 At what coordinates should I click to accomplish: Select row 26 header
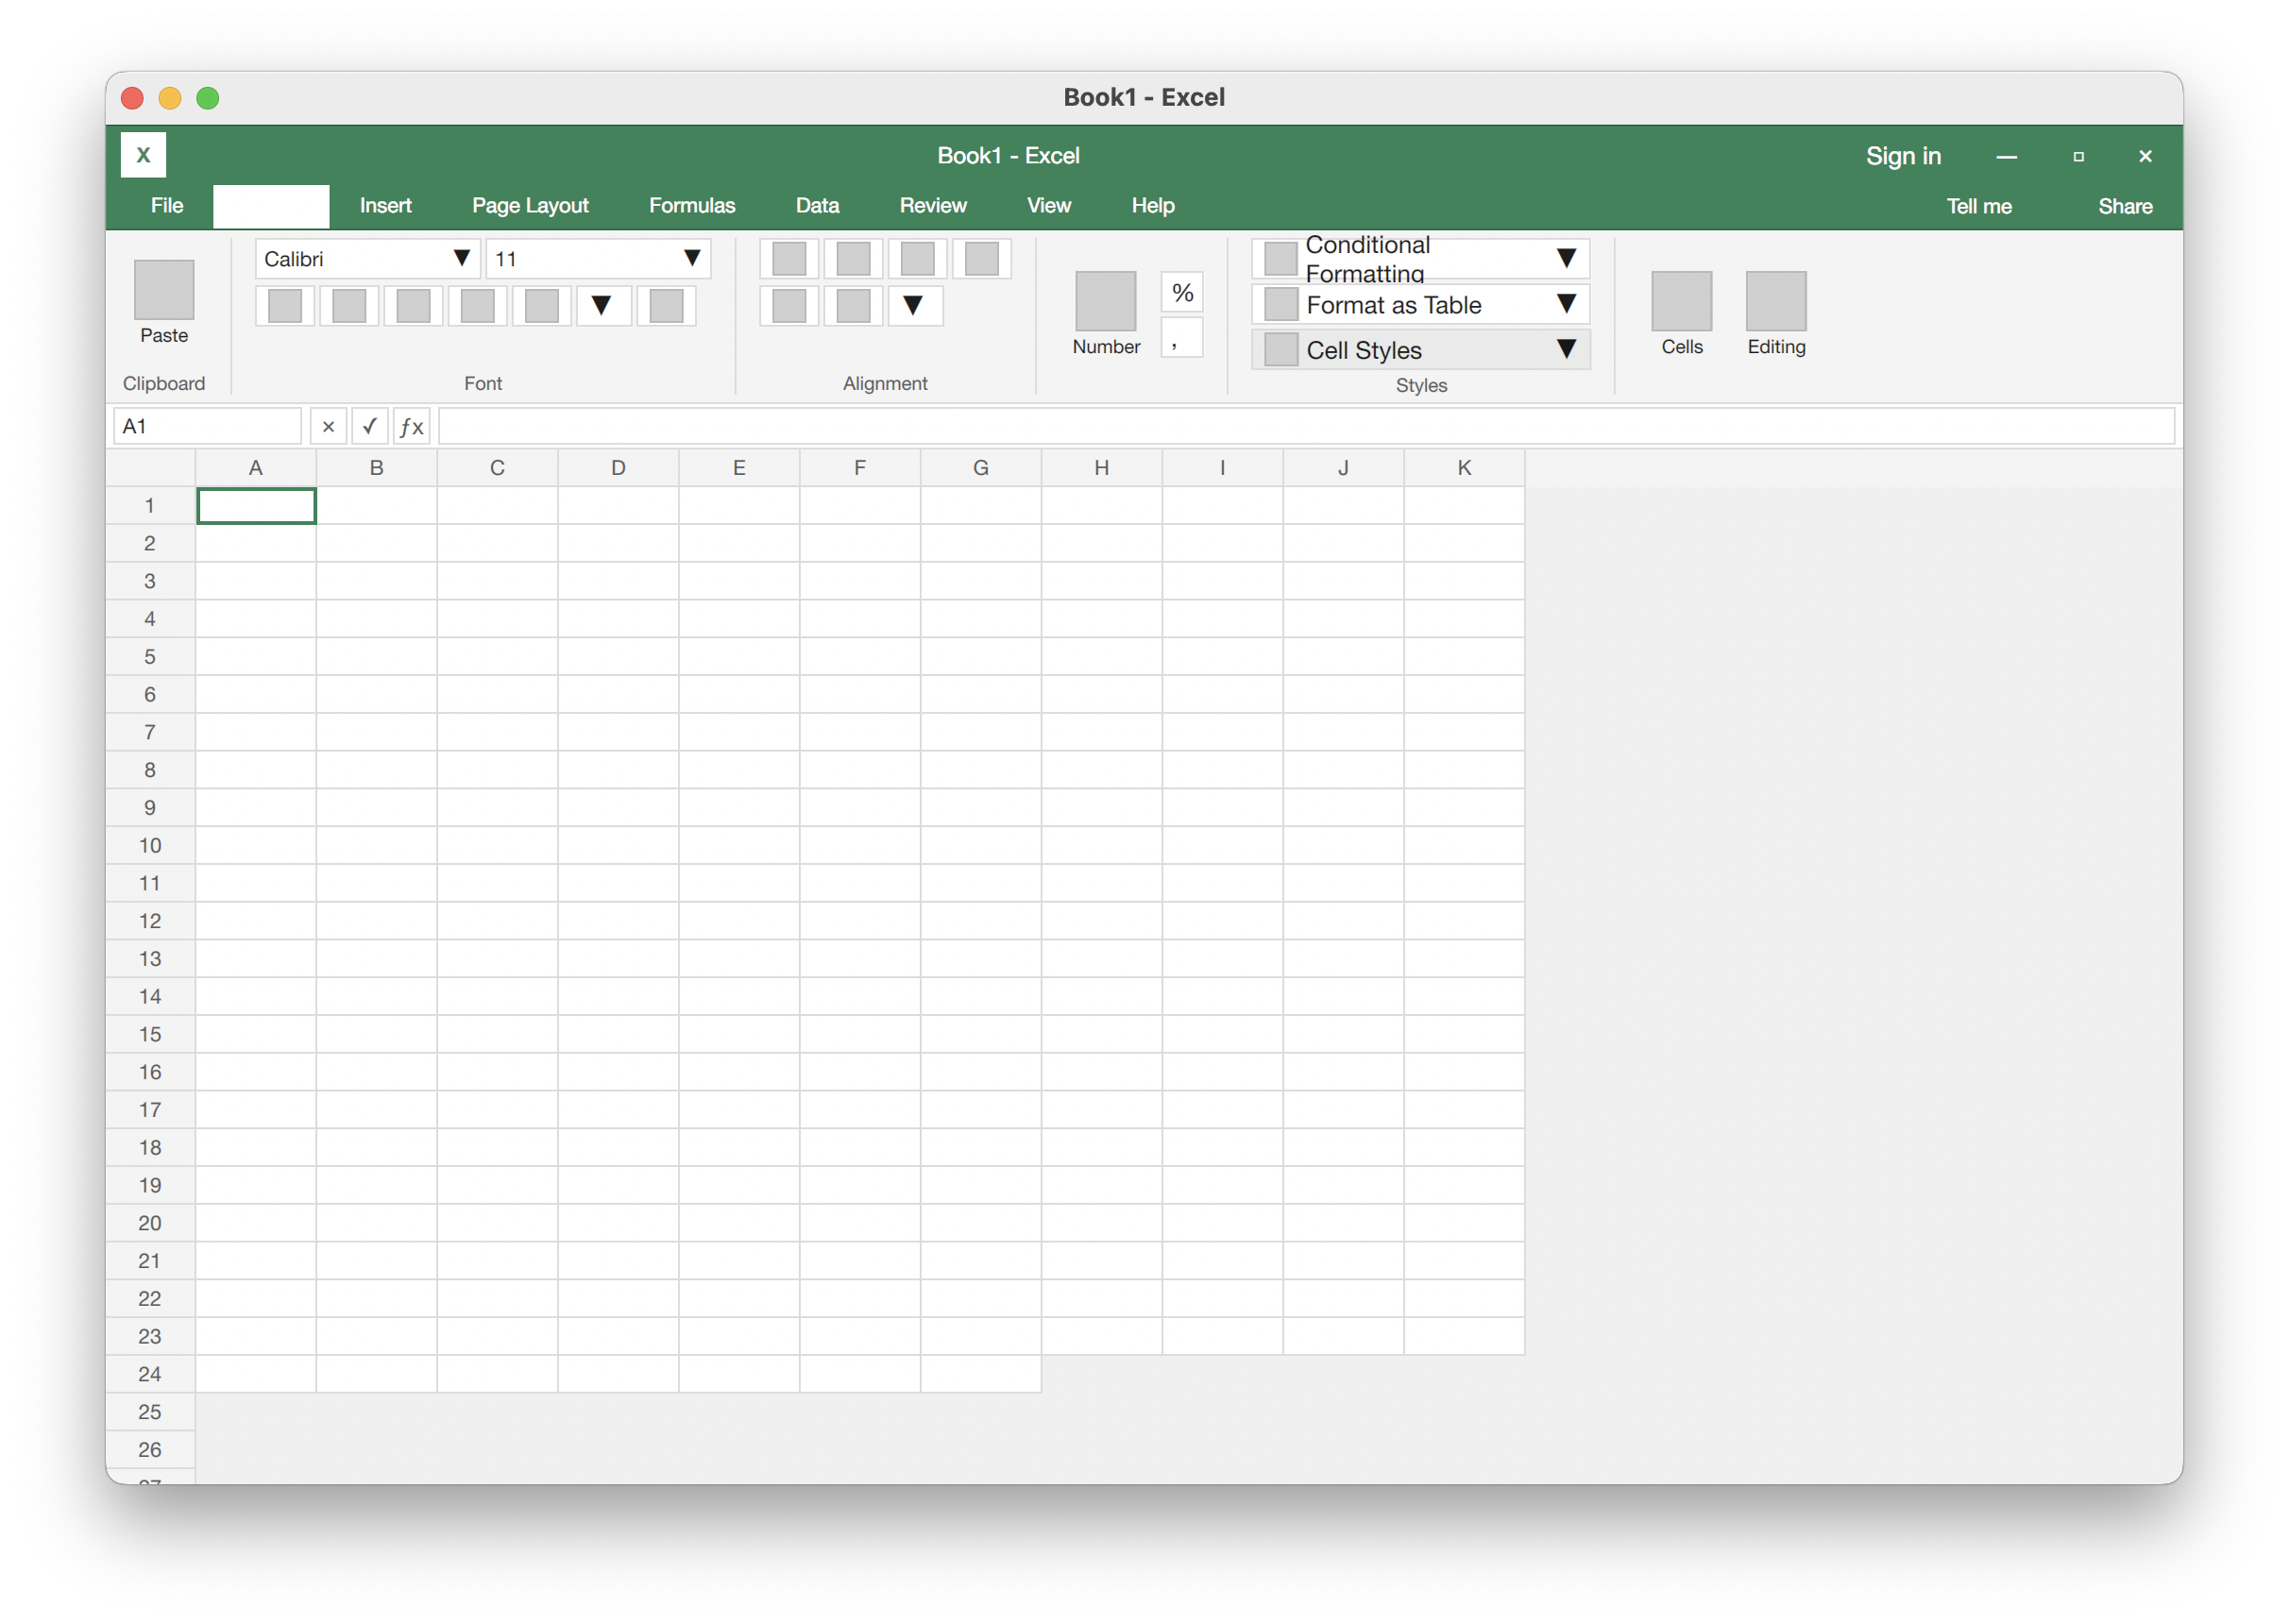tap(151, 1450)
